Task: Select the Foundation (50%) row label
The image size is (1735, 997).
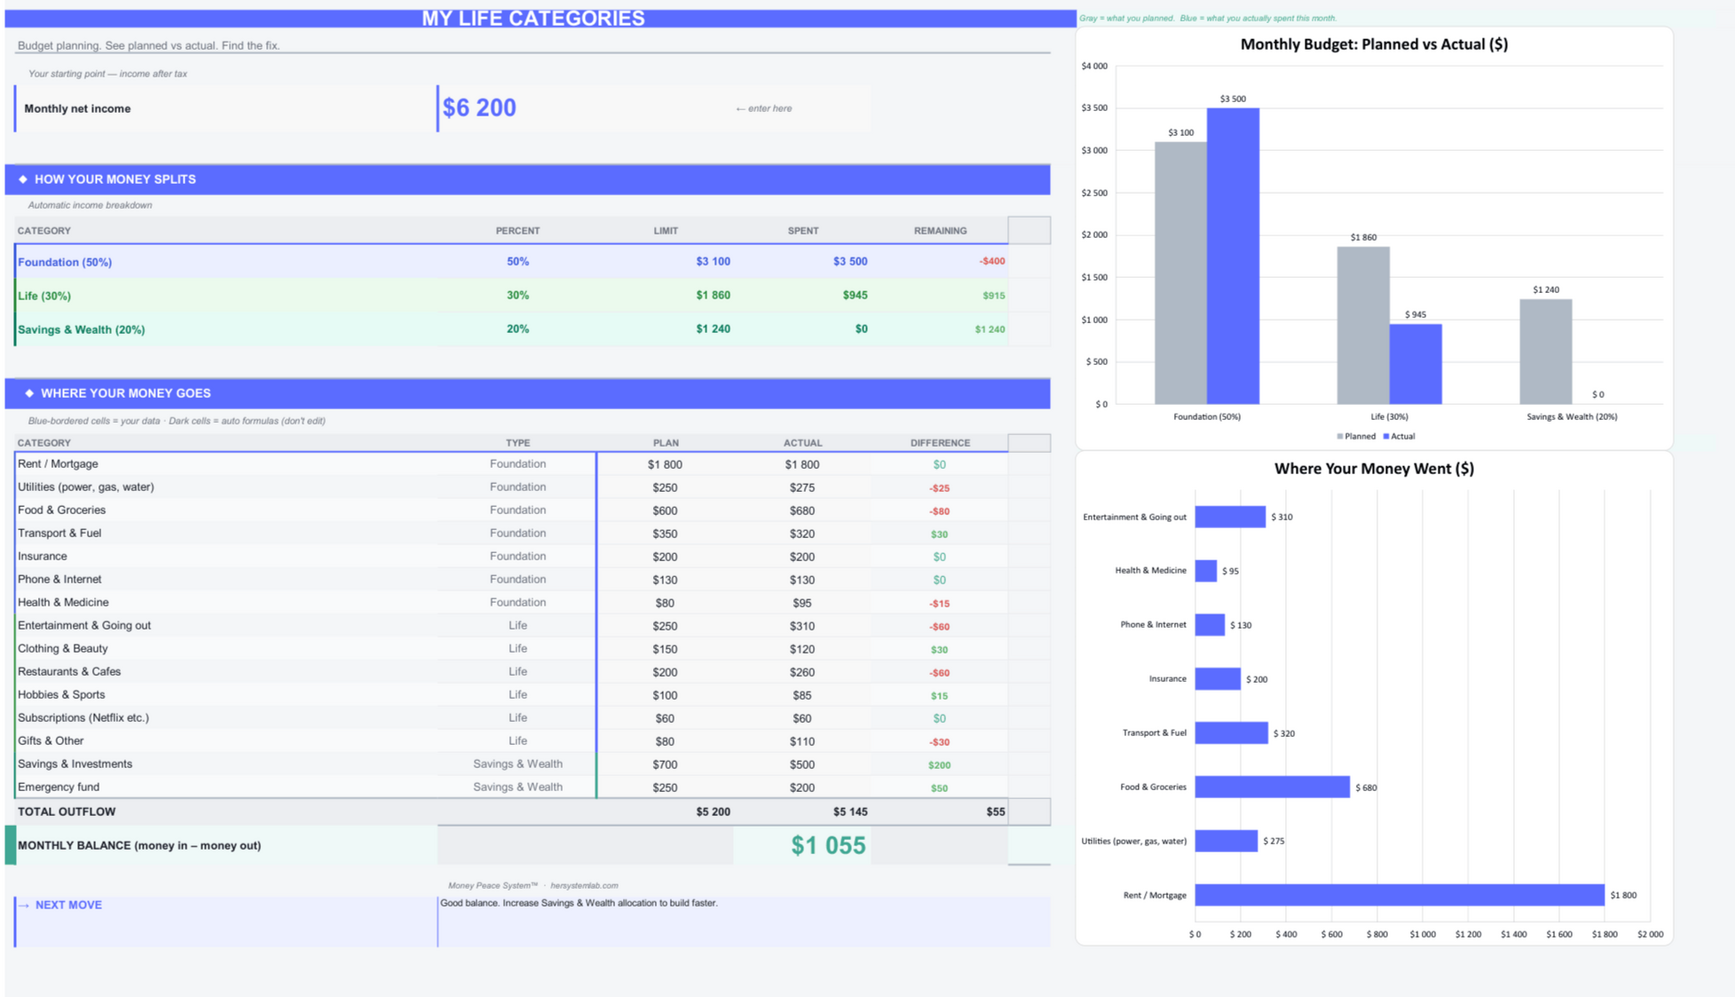Action: click(x=65, y=262)
